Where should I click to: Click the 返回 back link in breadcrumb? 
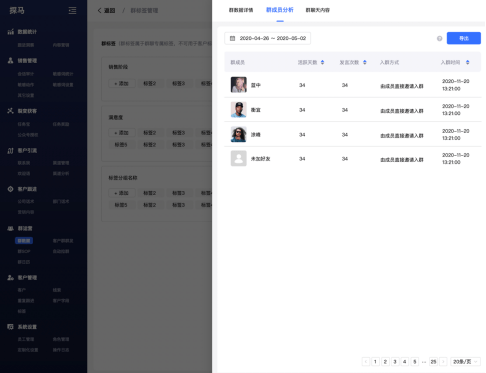click(109, 11)
